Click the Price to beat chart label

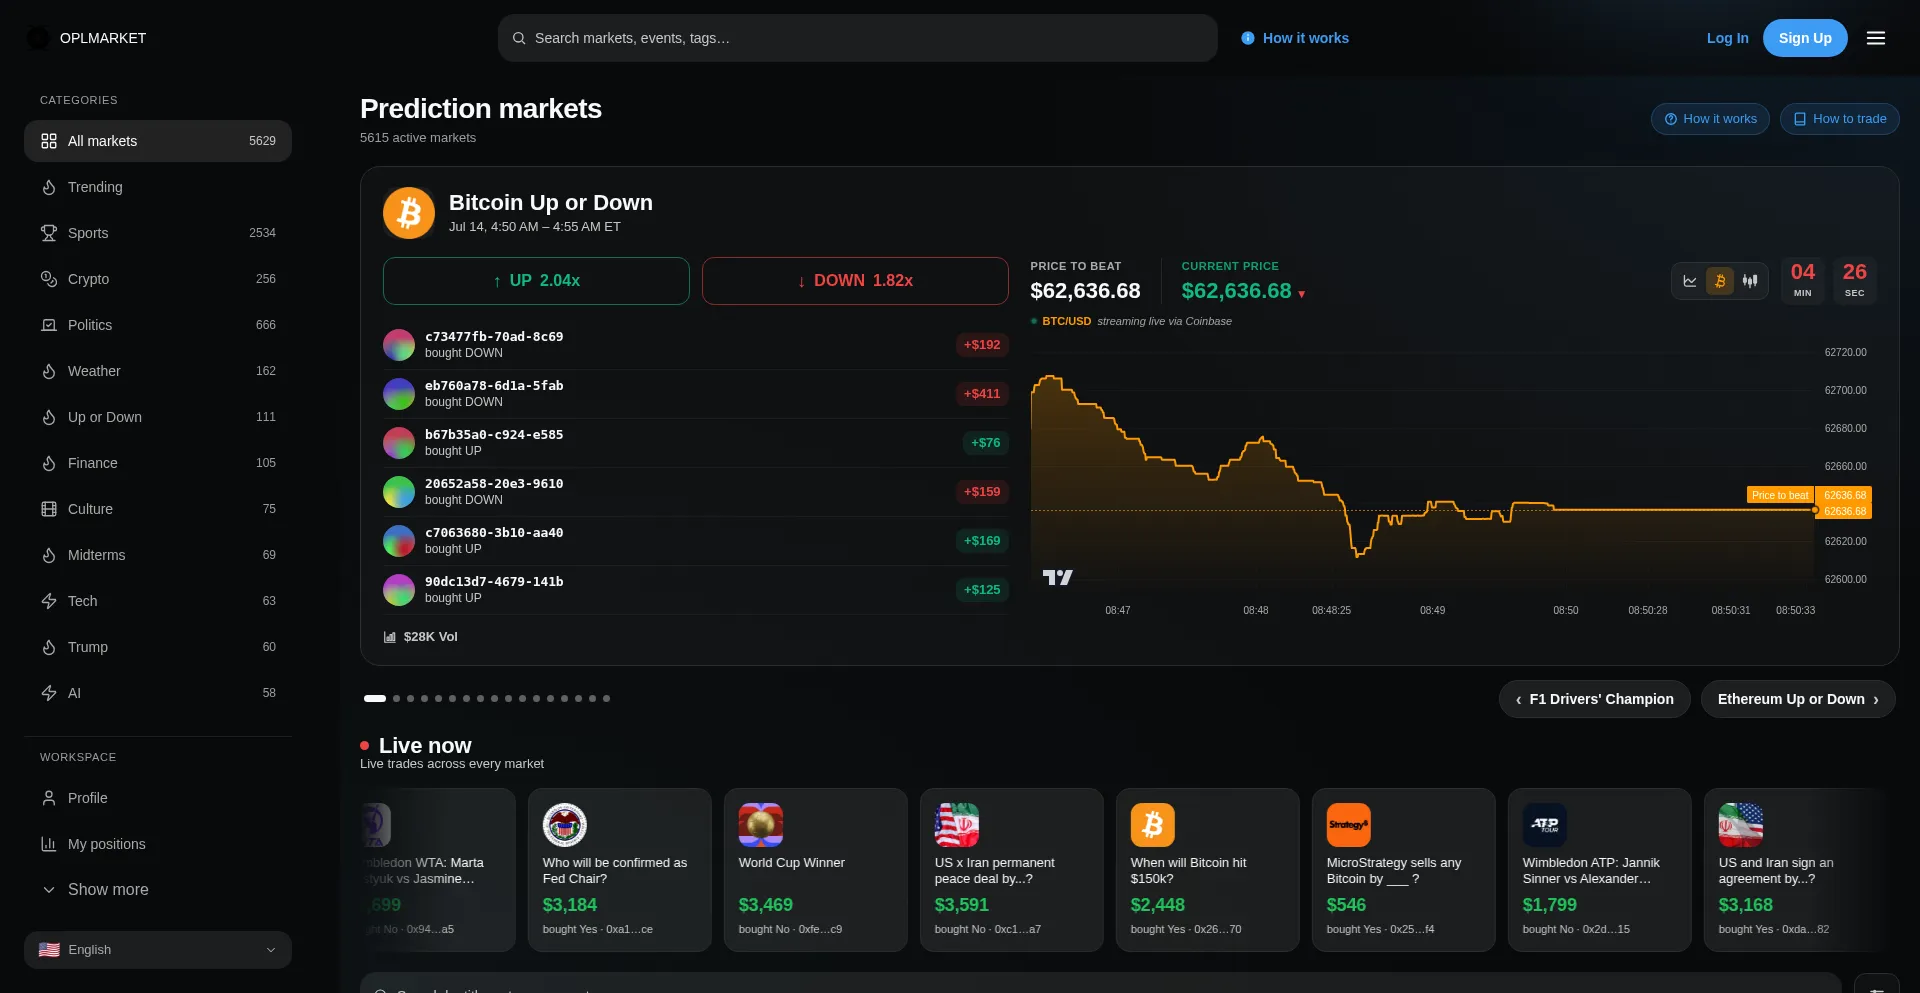1780,495
